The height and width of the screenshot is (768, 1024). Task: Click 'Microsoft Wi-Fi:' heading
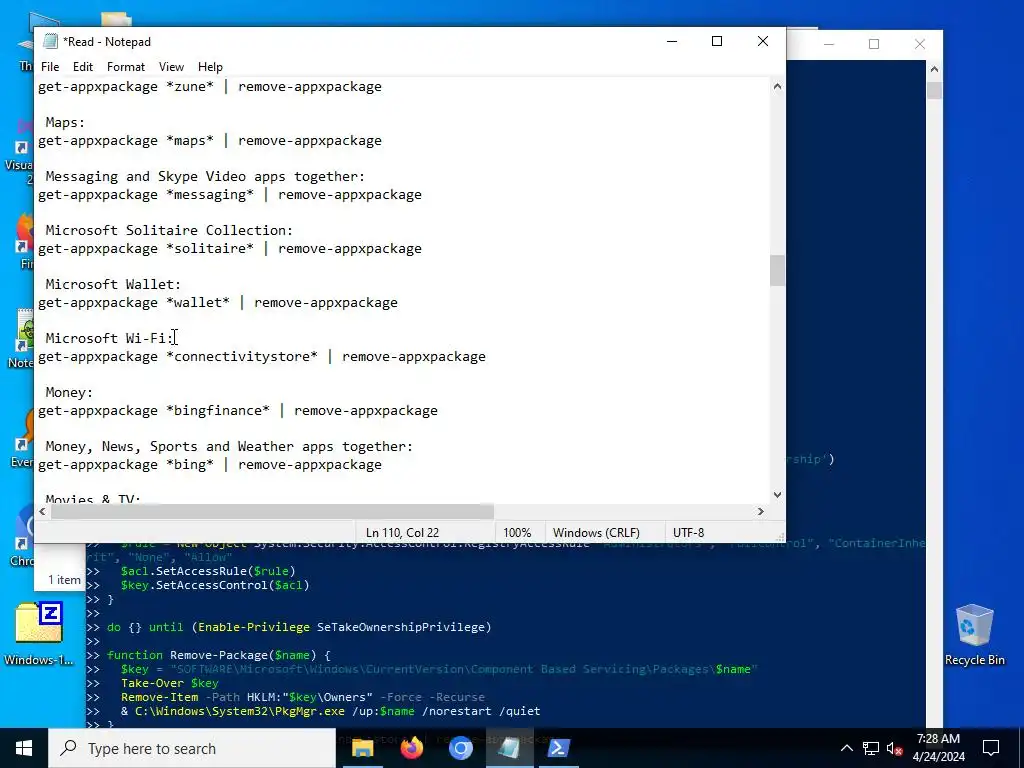(x=109, y=338)
